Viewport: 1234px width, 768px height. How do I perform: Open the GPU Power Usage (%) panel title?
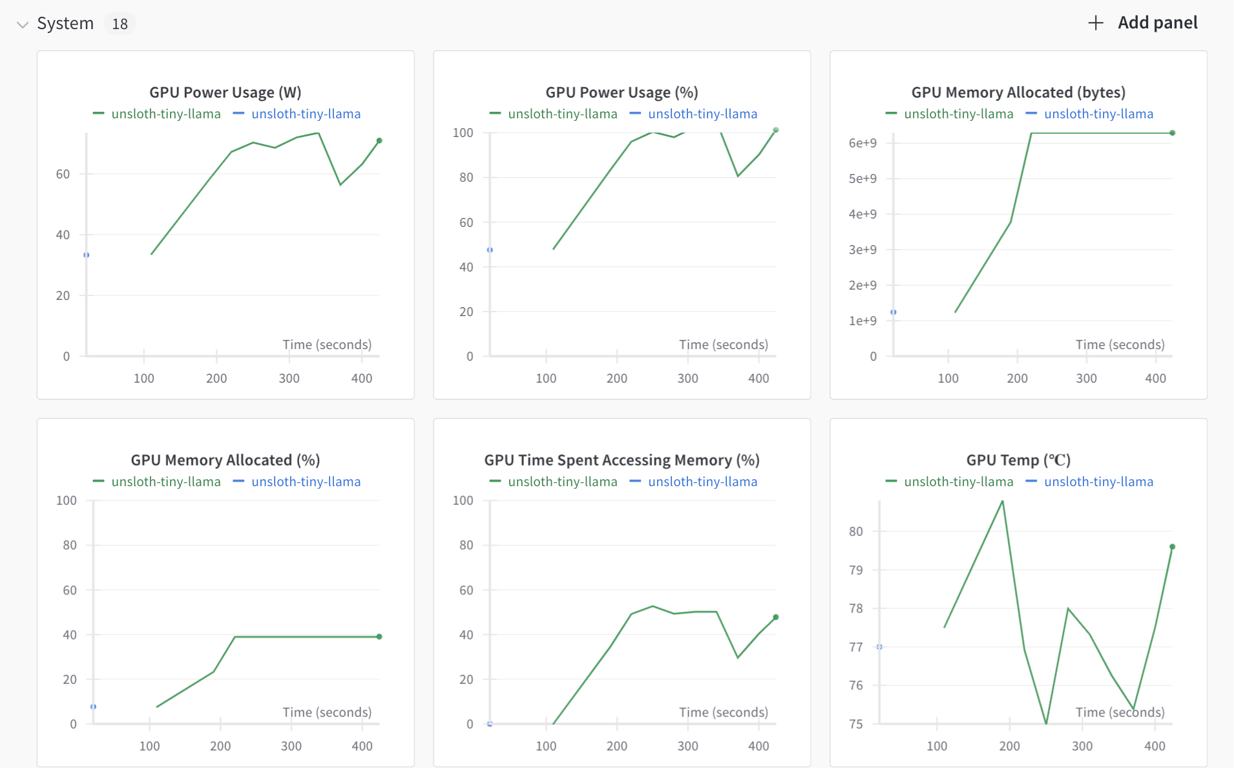[622, 92]
